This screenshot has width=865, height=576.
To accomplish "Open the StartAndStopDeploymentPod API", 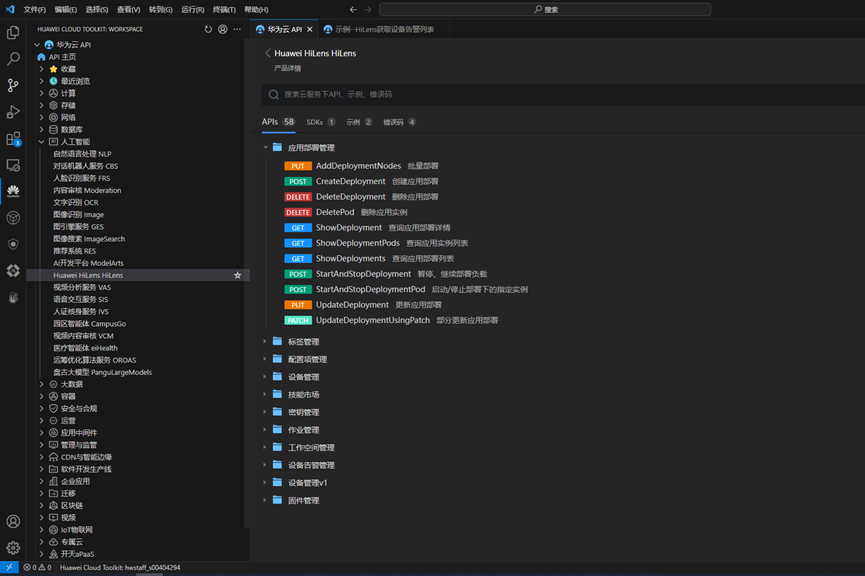I will [x=370, y=289].
